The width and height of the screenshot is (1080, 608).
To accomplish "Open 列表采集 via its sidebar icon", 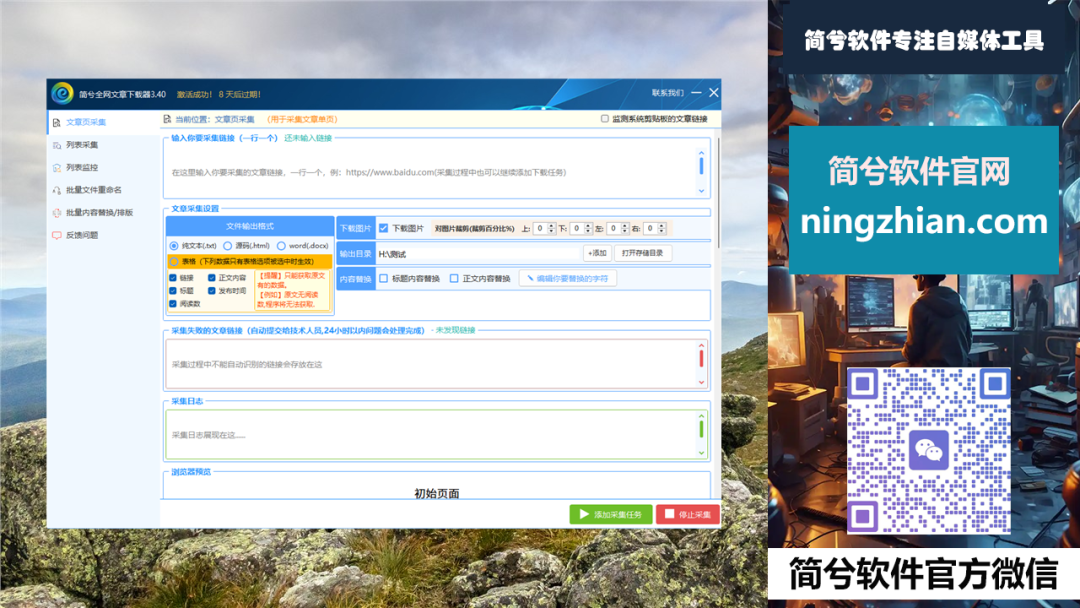I will (56, 145).
